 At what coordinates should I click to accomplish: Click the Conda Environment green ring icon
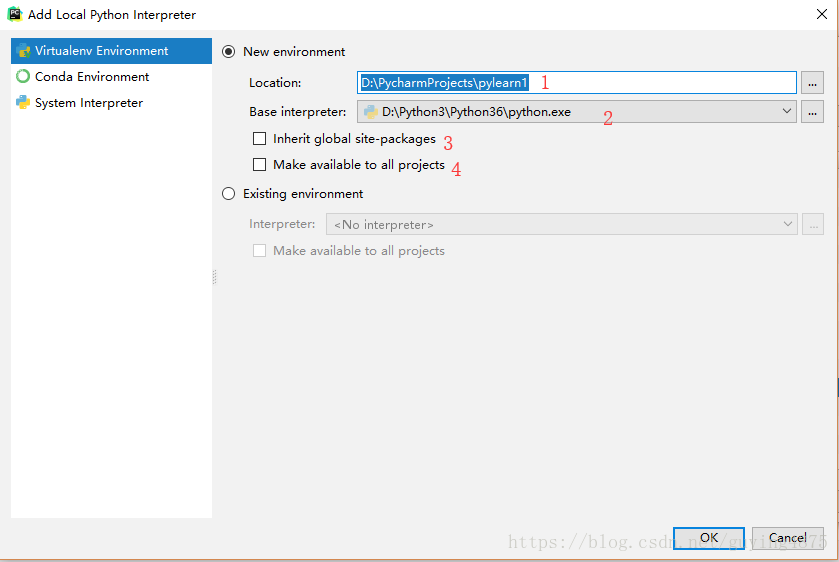click(x=23, y=77)
